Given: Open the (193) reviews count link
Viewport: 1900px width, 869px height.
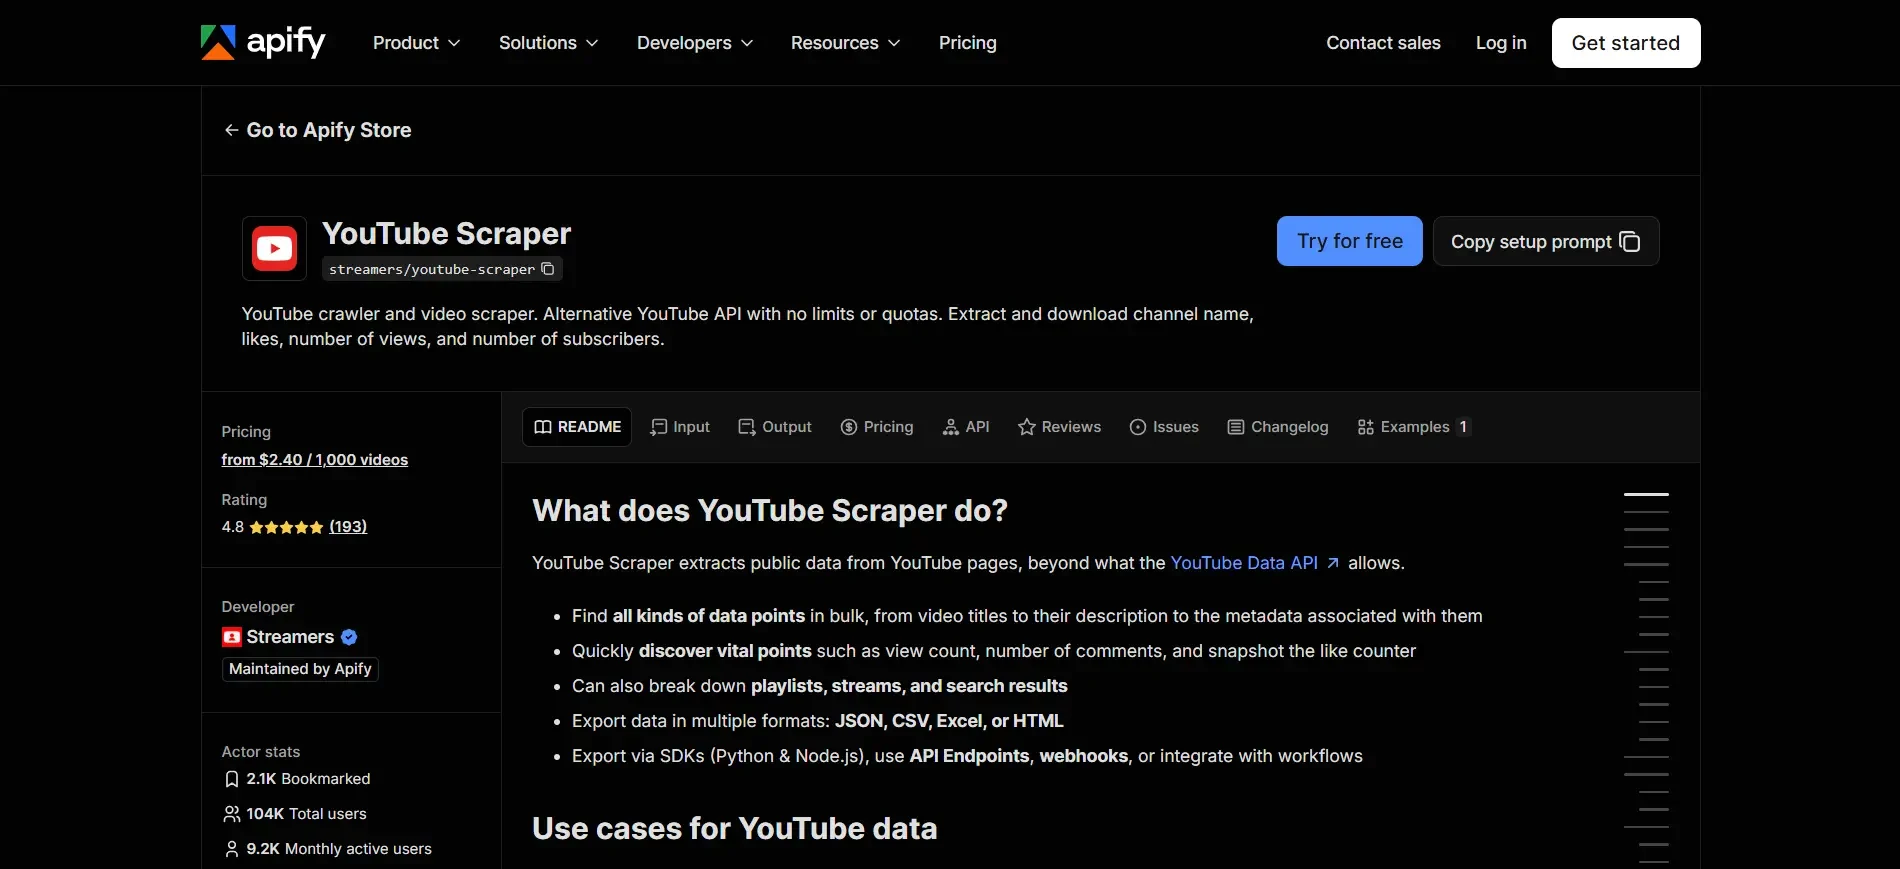Looking at the screenshot, I should pos(348,527).
